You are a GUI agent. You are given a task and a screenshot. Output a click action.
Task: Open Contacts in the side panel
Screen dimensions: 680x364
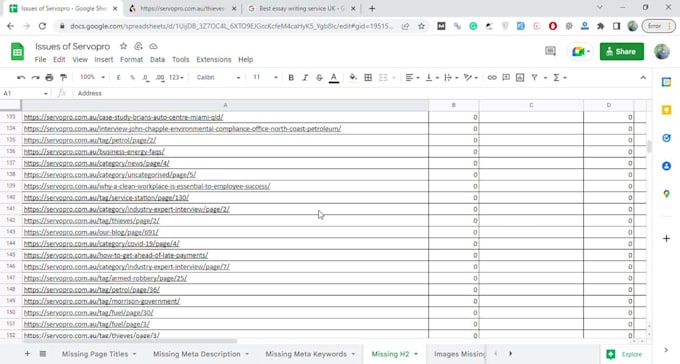[667, 166]
